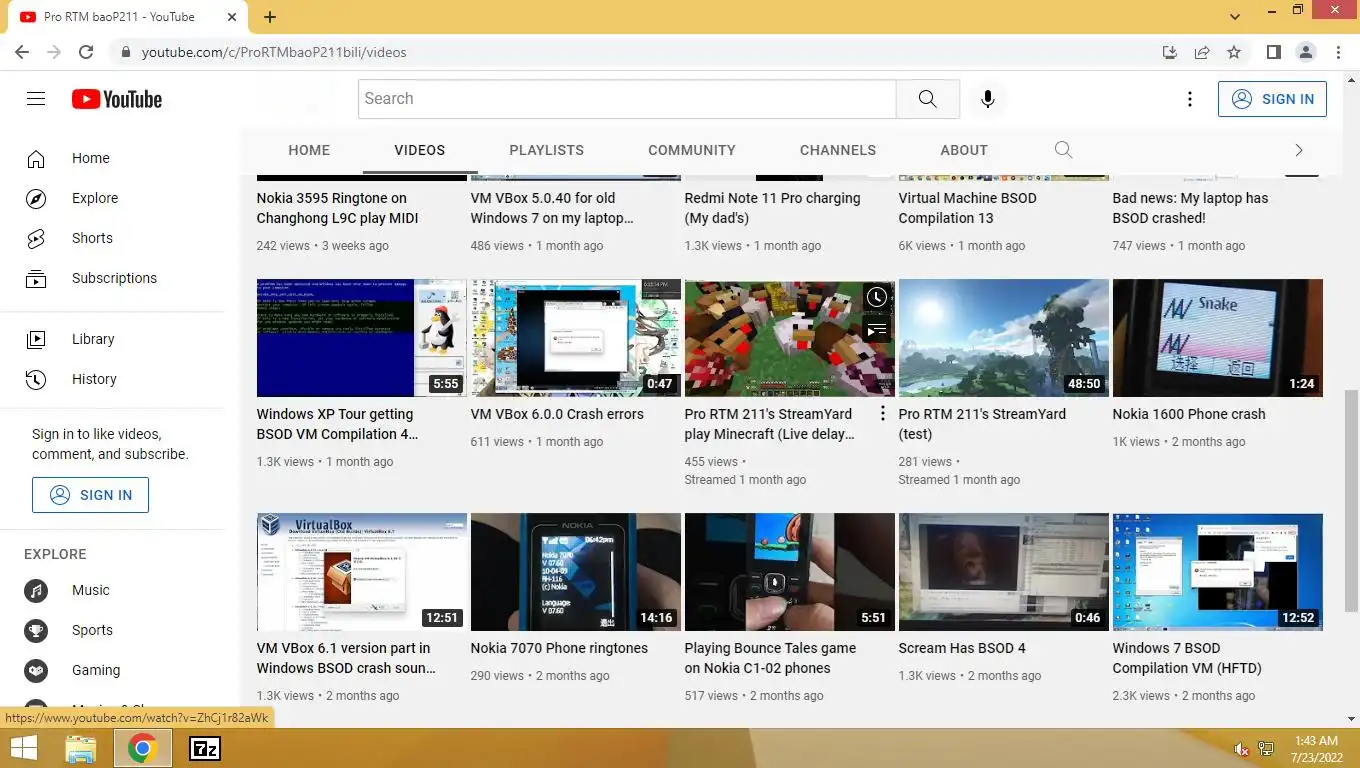Open the taskbar clock and date
Image resolution: width=1360 pixels, height=768 pixels.
coord(1315,749)
